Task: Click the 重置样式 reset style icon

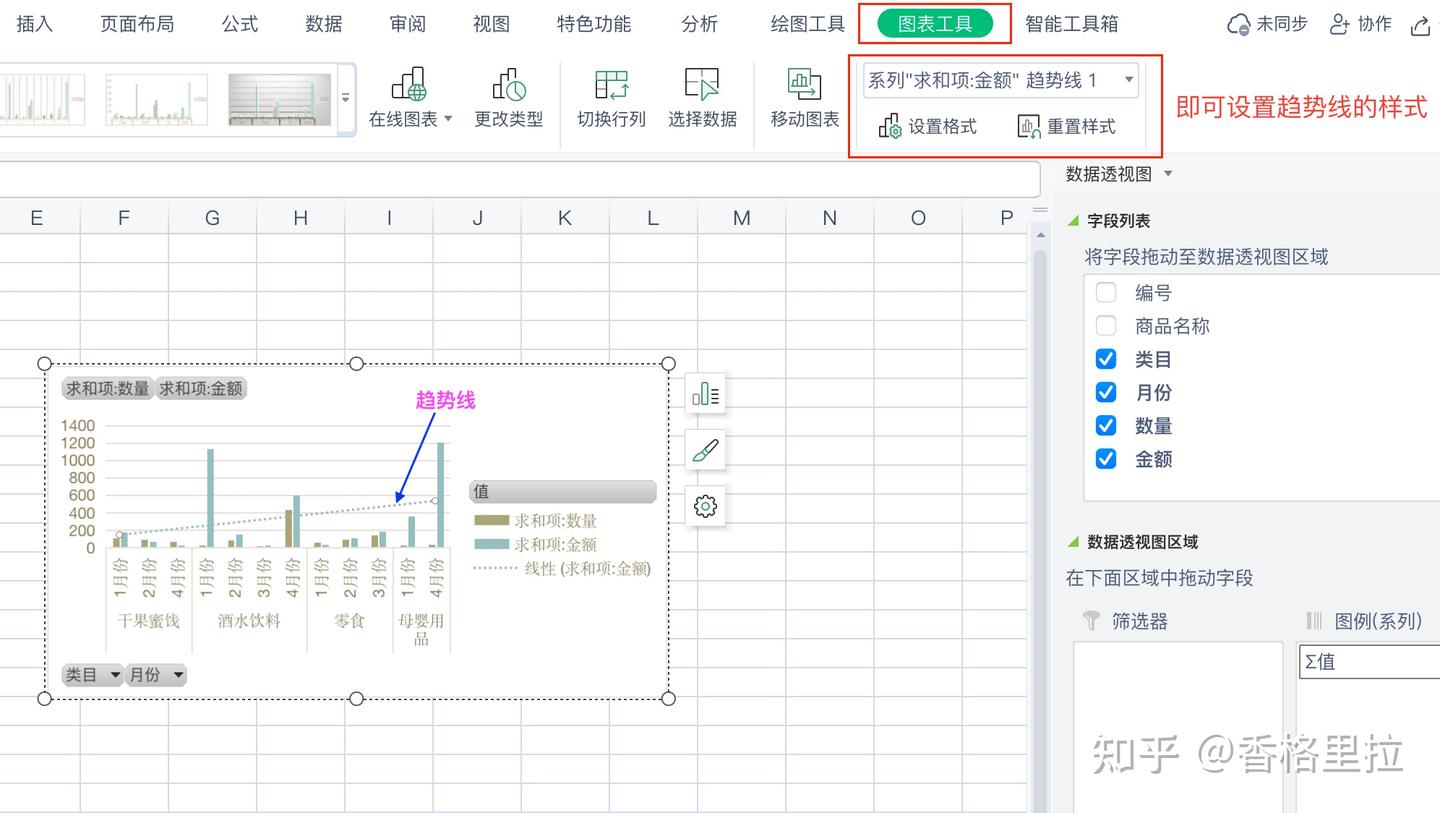Action: tap(1028, 127)
